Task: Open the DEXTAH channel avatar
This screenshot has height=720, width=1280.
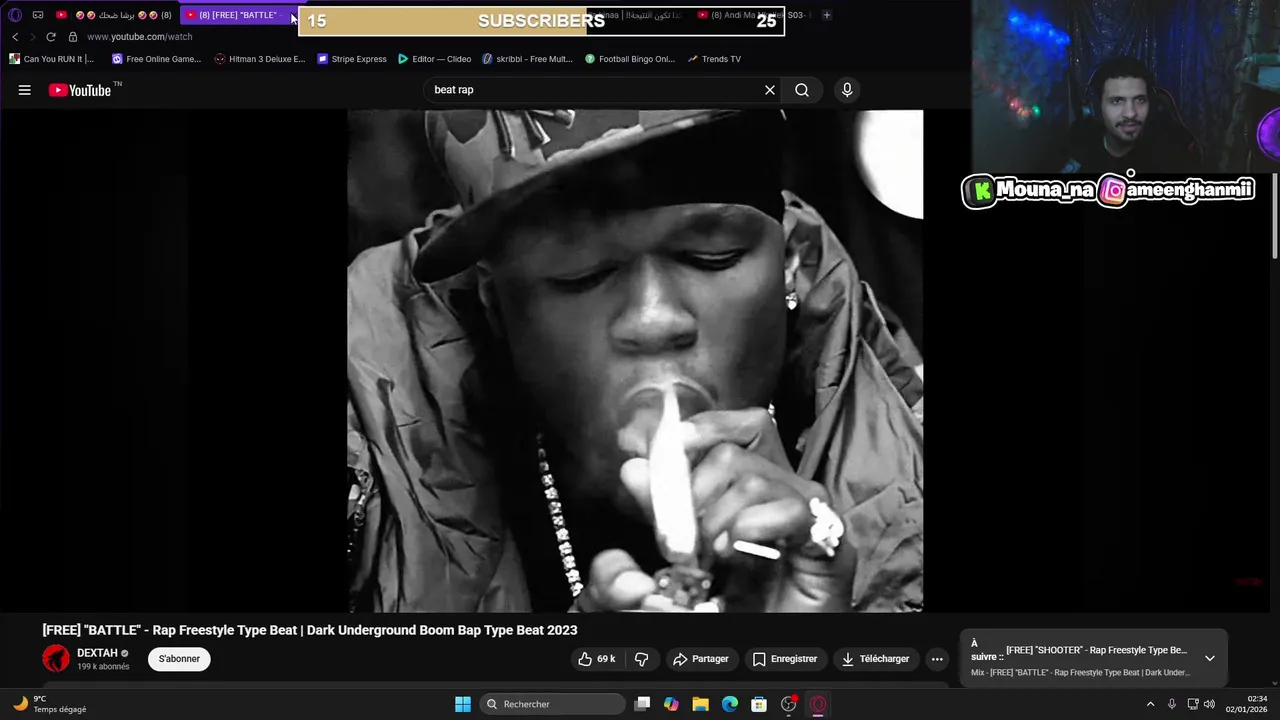Action: pyautogui.click(x=56, y=658)
